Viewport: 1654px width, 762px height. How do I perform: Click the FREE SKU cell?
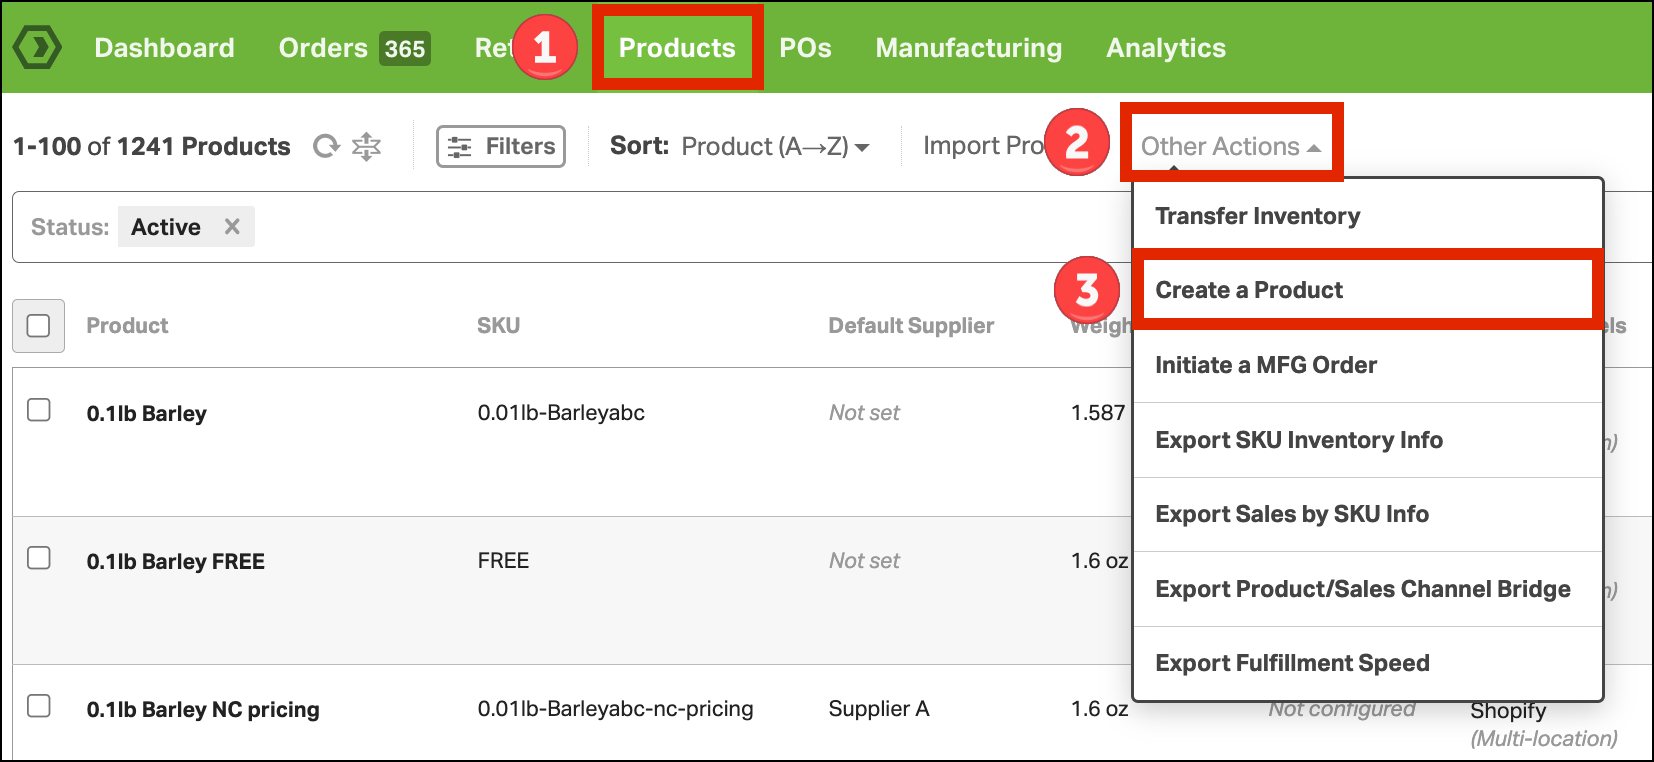(503, 560)
